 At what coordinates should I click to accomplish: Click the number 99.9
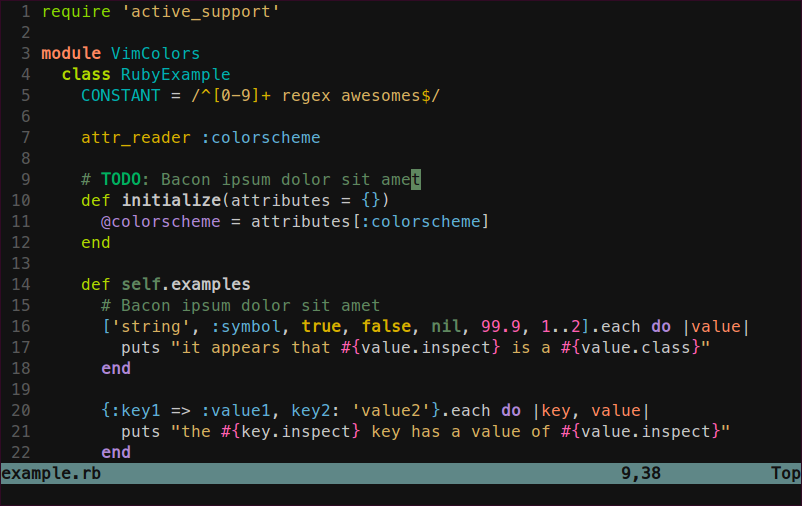pyautogui.click(x=500, y=326)
